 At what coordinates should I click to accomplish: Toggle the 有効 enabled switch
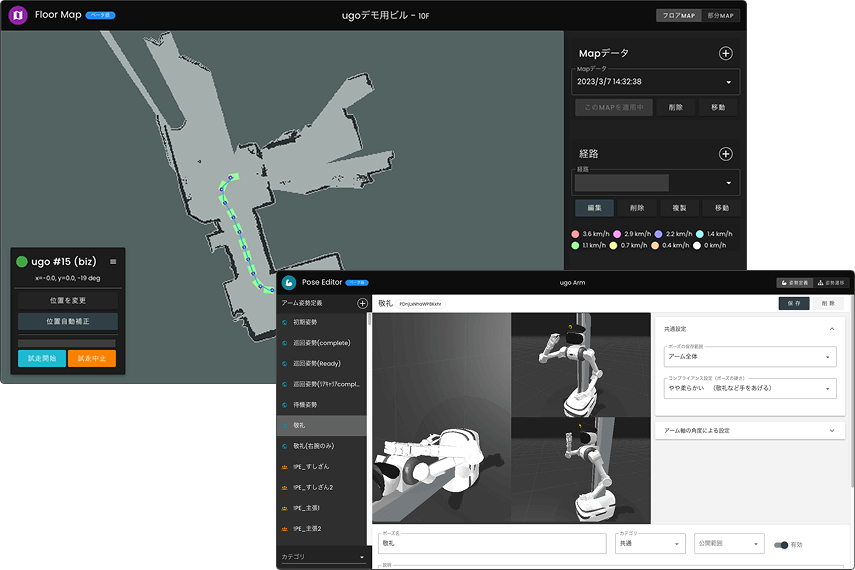pos(781,545)
